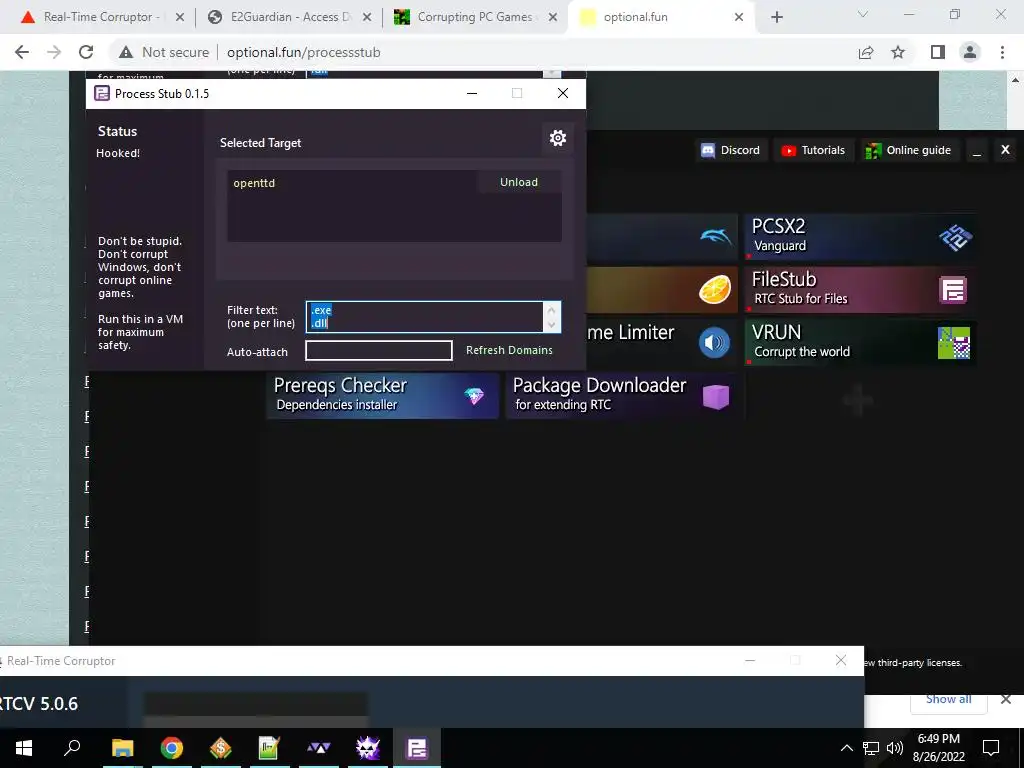This screenshot has width=1024, height=768.
Task: Close the RTC launcher with X button
Action: (1005, 150)
